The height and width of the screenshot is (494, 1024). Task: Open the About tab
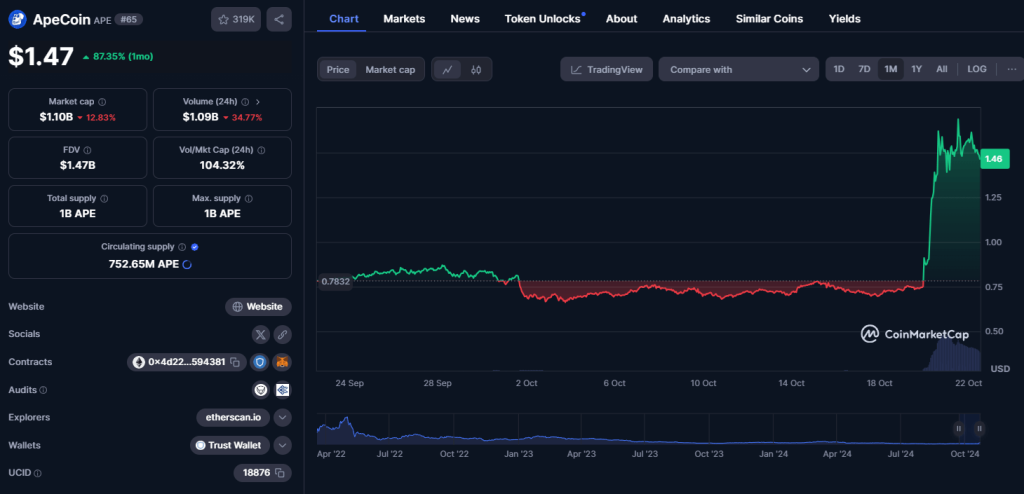[621, 19]
